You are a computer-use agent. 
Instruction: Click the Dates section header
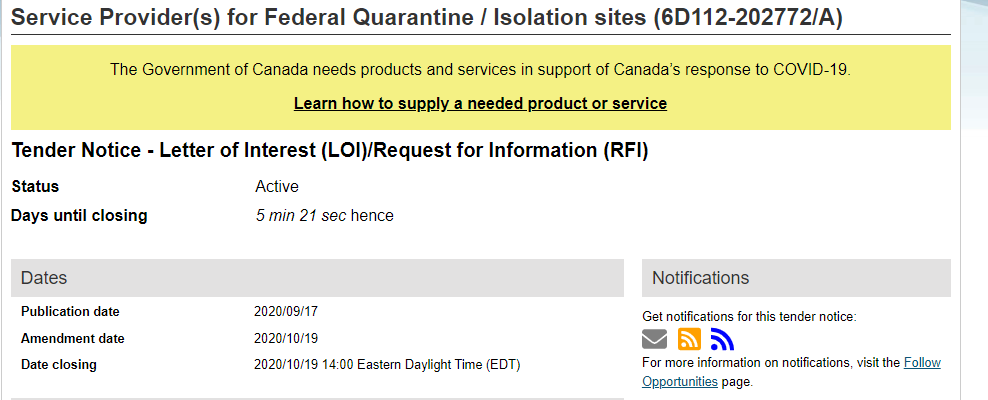coord(44,278)
